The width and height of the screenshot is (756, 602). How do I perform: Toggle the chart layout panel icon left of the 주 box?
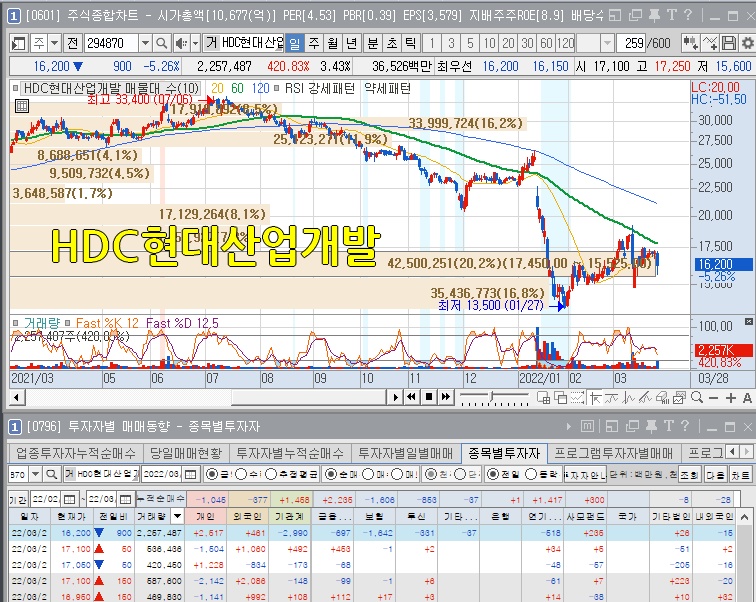click(18, 43)
